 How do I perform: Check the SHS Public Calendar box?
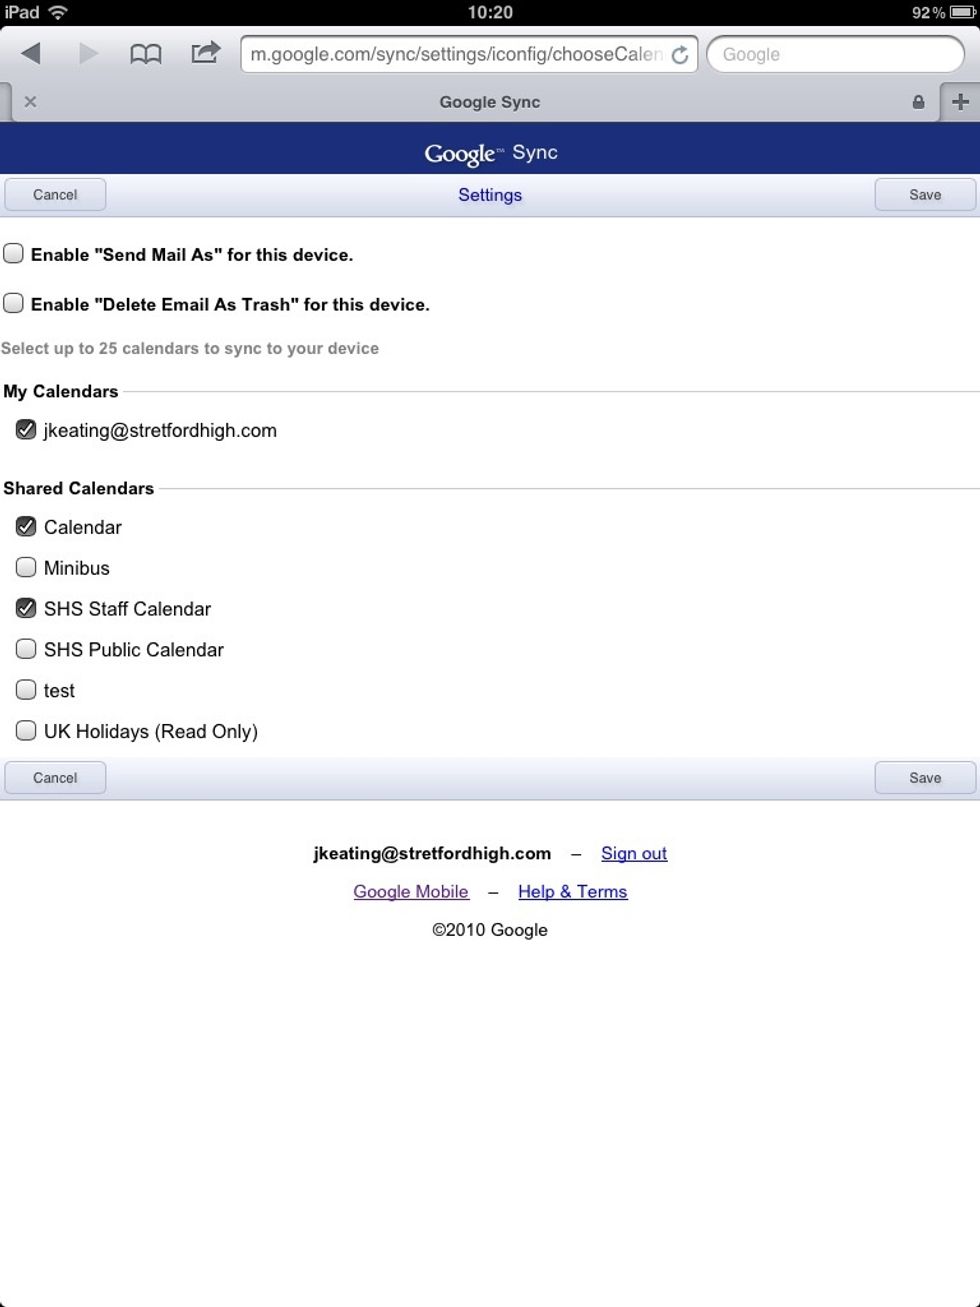26,649
